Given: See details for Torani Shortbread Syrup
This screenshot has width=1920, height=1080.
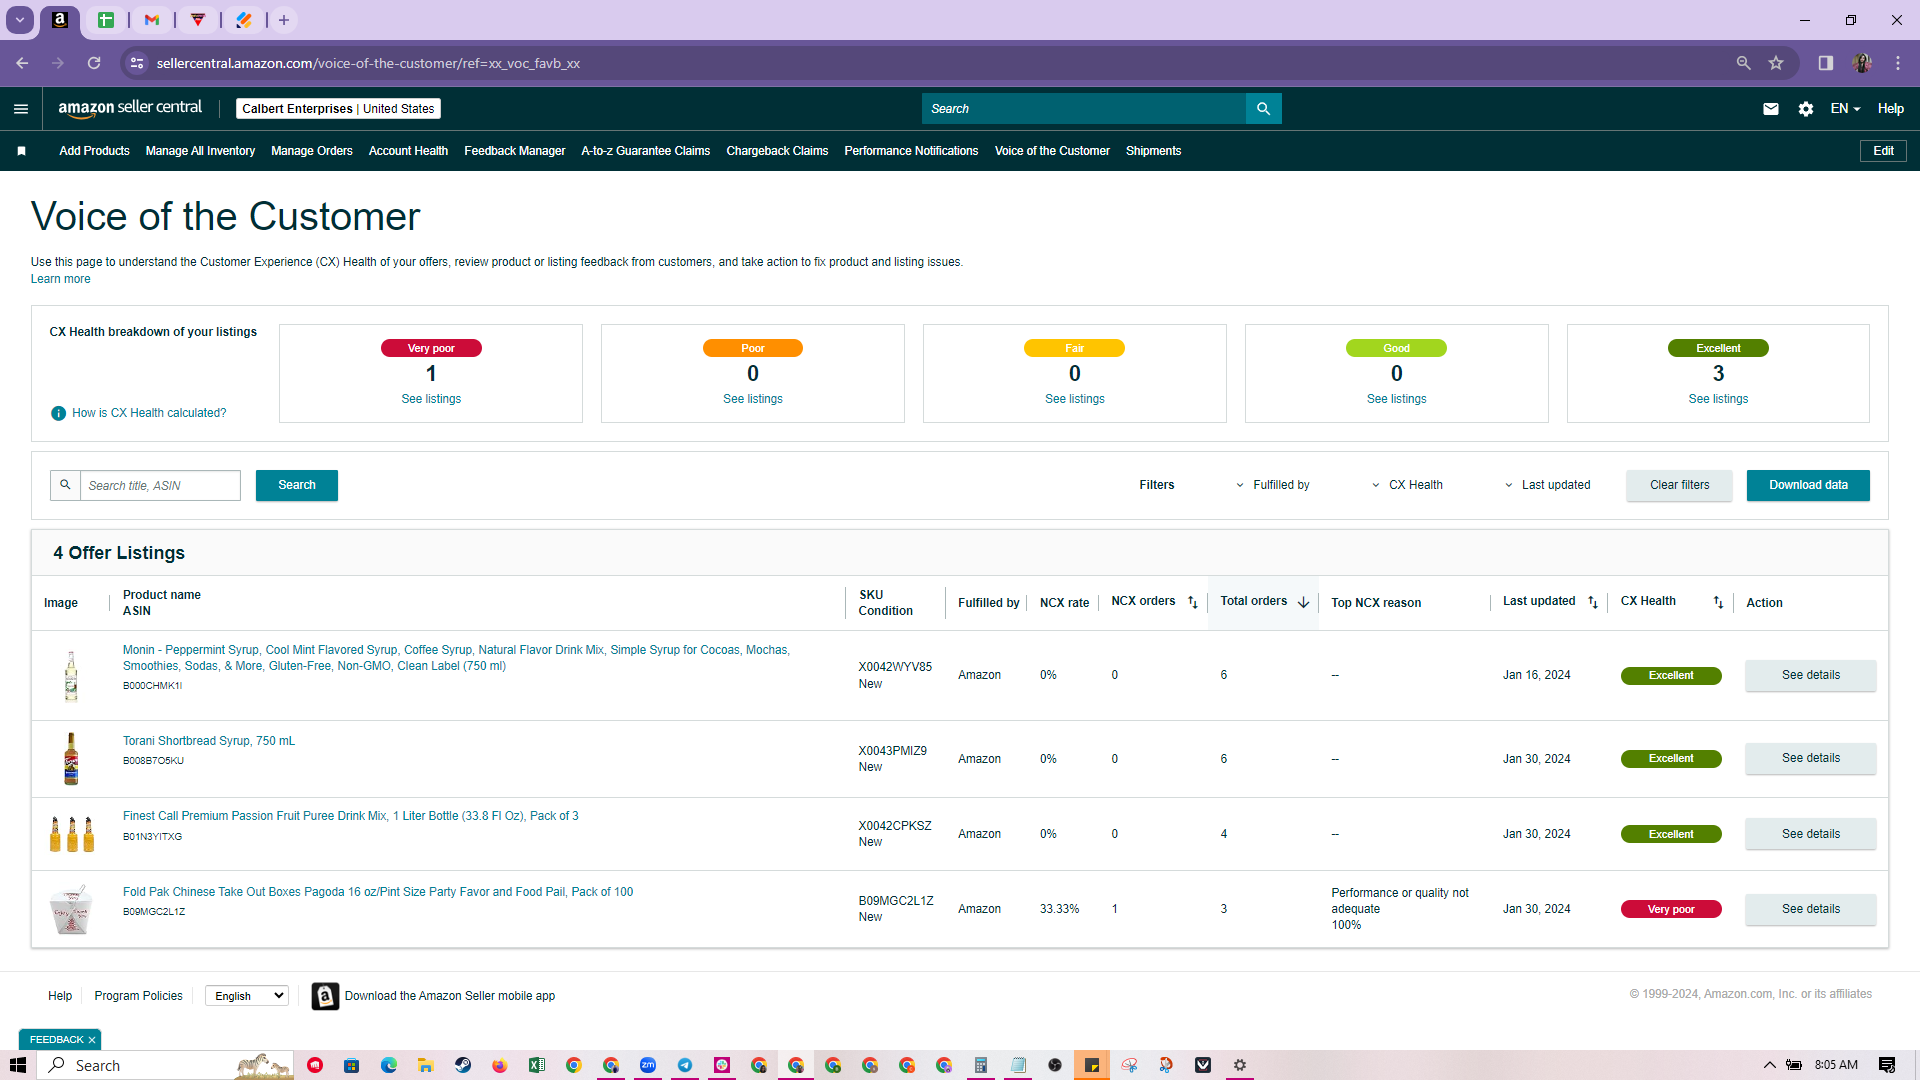Looking at the screenshot, I should tap(1811, 758).
